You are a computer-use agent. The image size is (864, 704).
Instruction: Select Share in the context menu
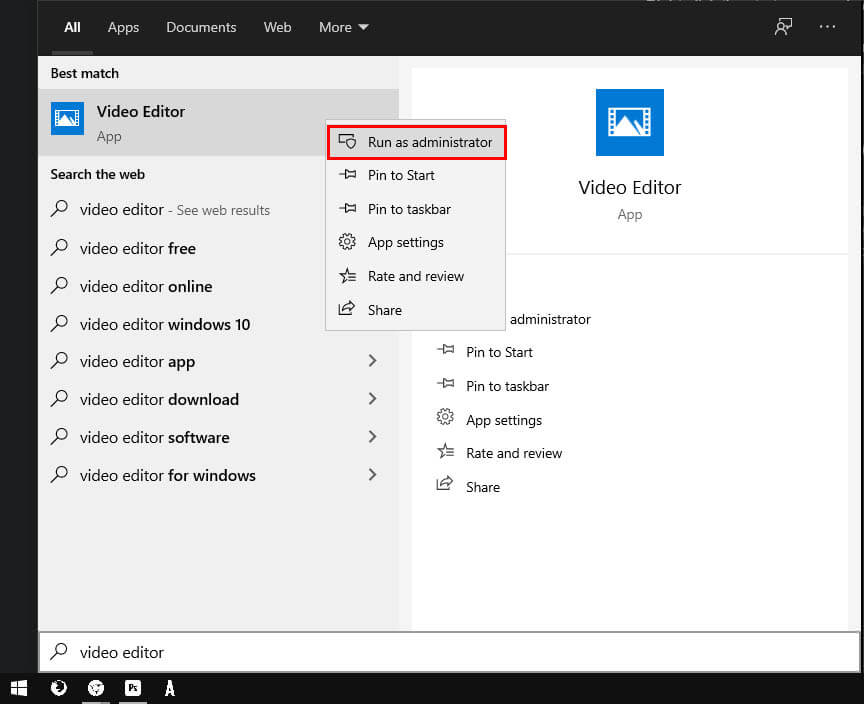tap(416, 310)
